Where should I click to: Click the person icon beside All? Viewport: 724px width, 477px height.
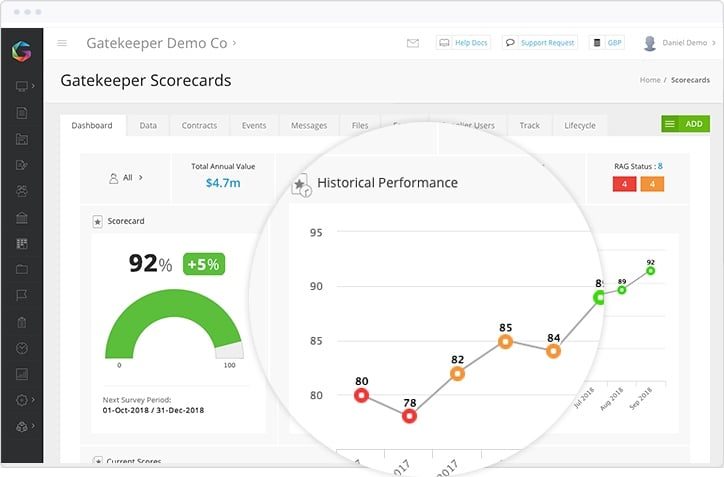coord(113,178)
